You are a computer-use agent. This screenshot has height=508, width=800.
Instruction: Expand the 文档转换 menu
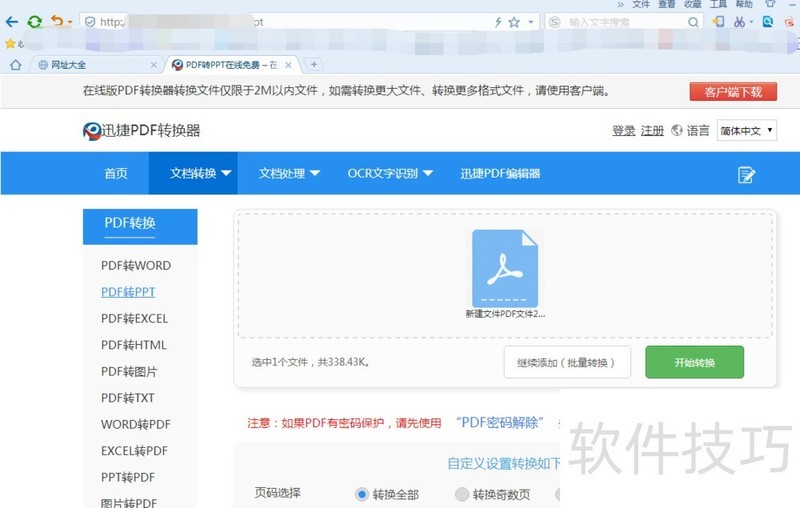point(201,173)
